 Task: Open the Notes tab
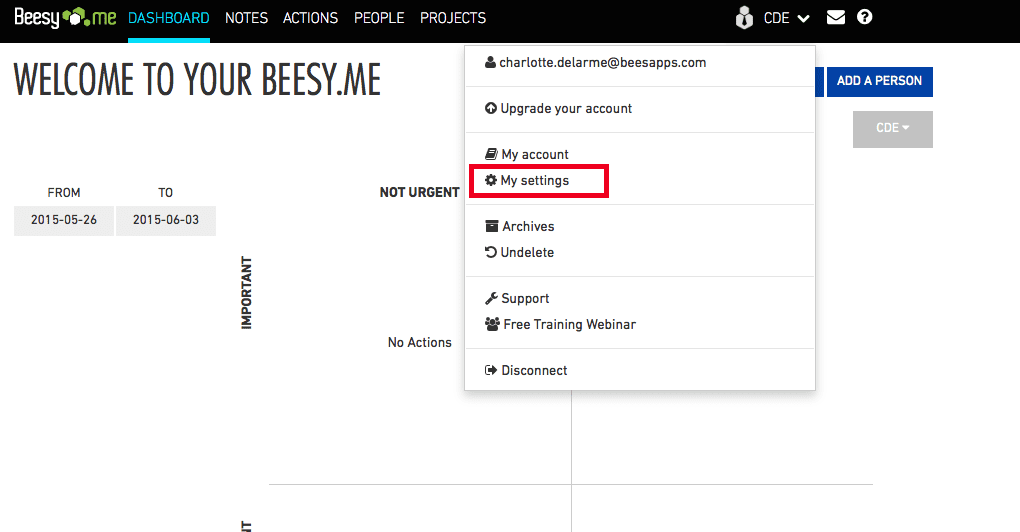[246, 18]
